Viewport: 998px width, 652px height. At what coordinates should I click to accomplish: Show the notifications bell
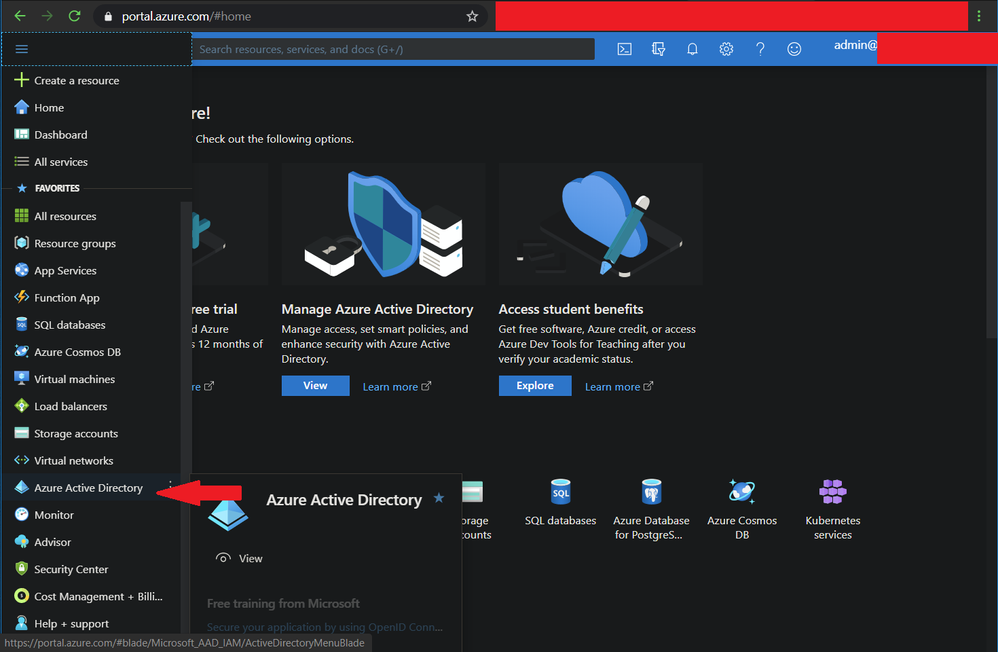point(692,49)
